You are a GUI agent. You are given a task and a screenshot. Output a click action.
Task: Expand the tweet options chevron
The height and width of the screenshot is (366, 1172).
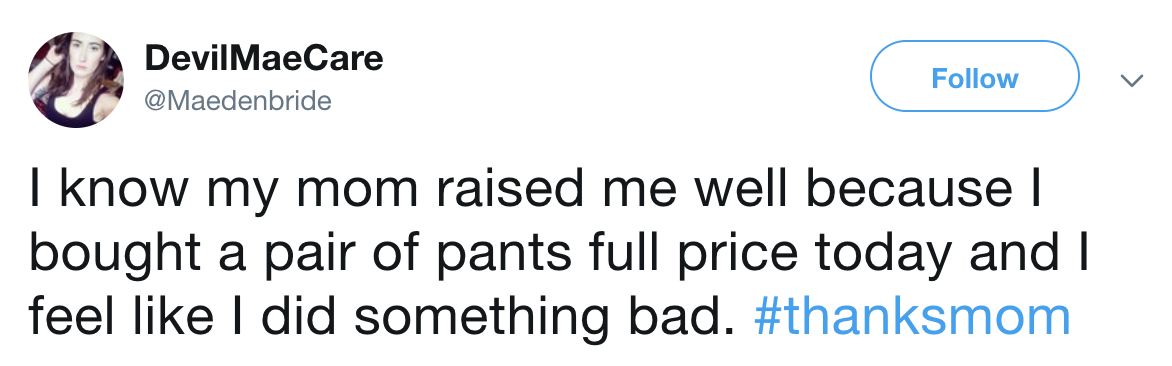[1132, 80]
